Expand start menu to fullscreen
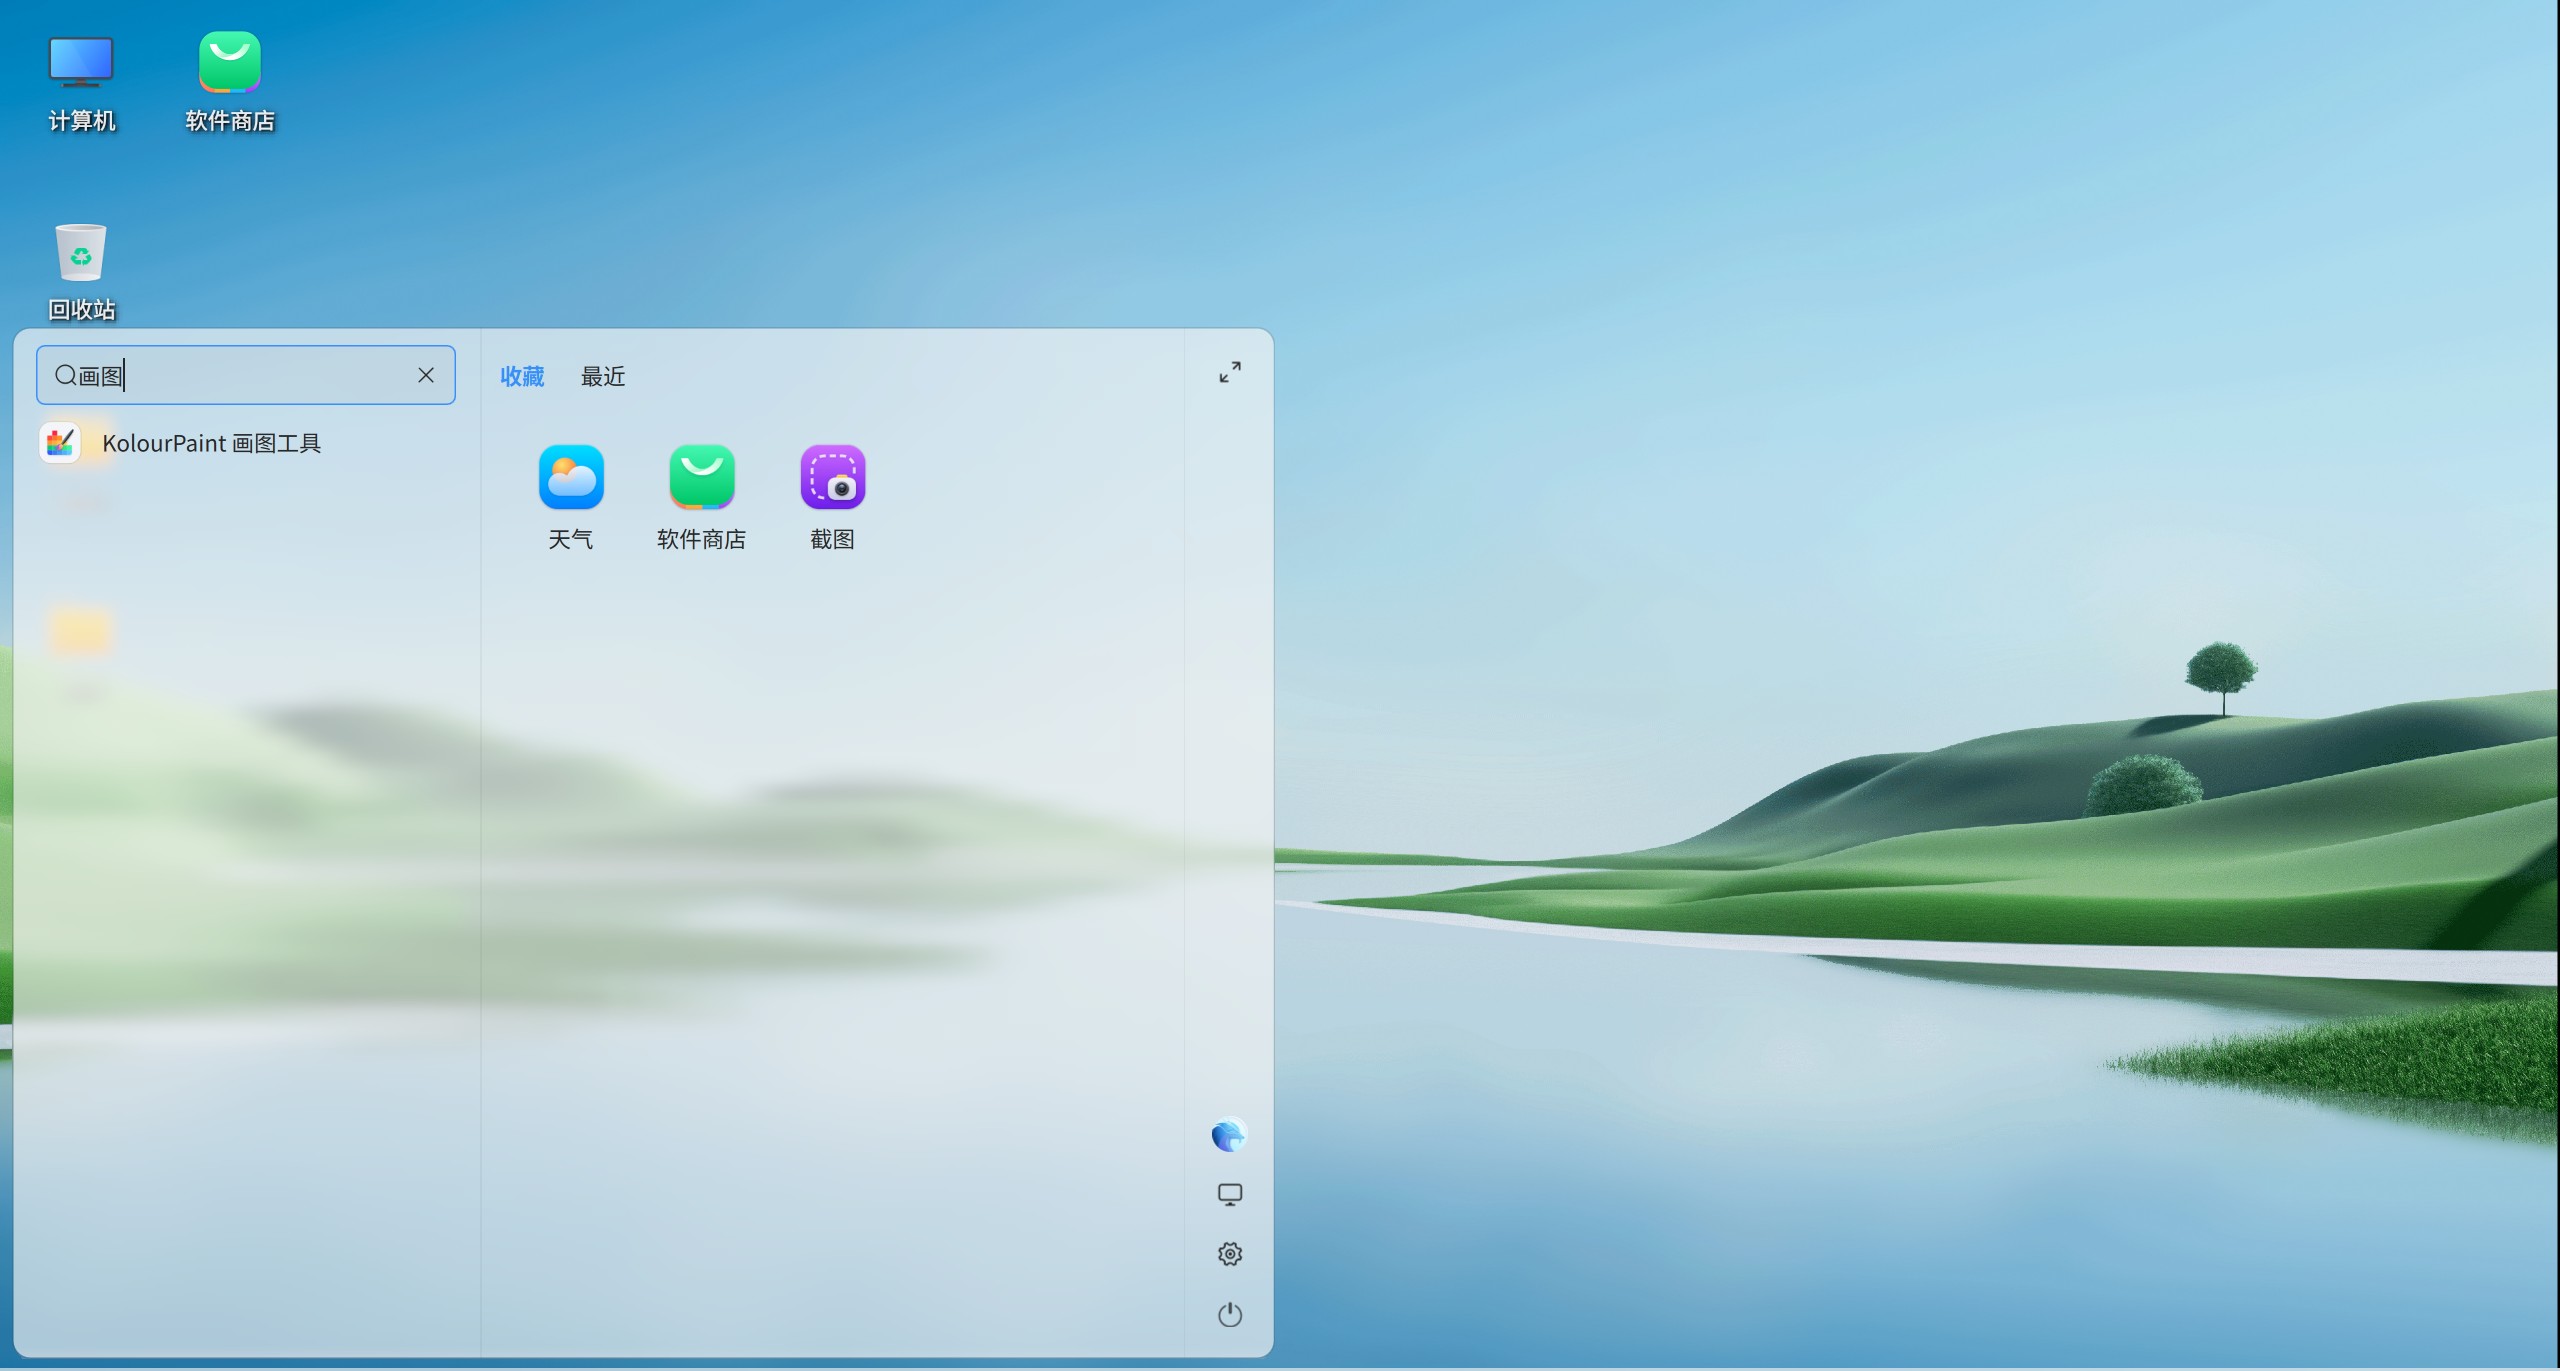The width and height of the screenshot is (2560, 1371). 1229,372
